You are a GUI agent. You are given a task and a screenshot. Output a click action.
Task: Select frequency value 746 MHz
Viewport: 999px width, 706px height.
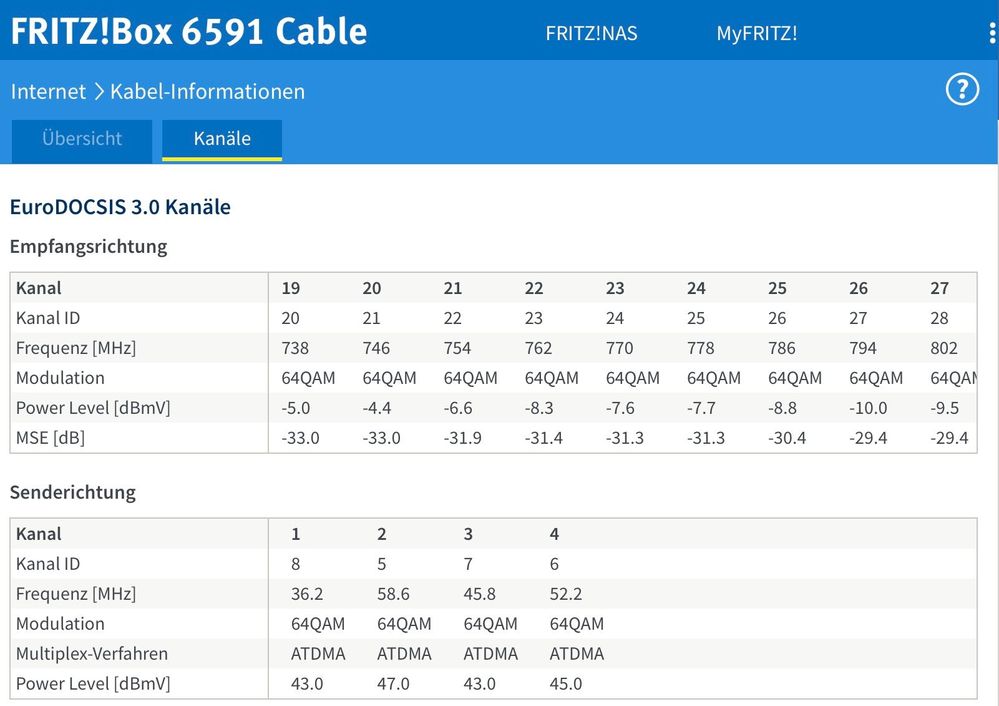[x=376, y=348]
